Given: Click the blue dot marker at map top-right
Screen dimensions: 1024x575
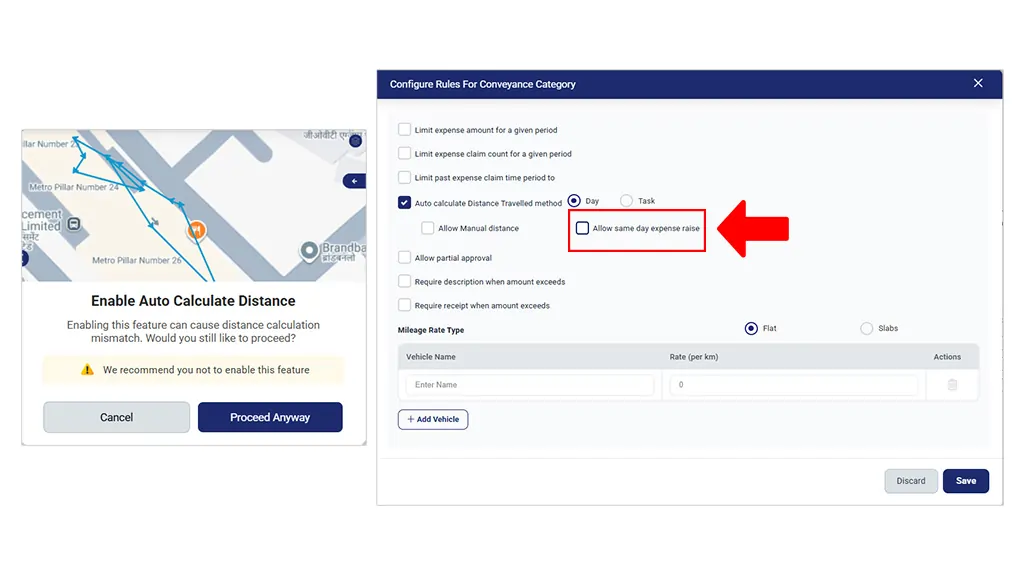Looking at the screenshot, I should point(355,140).
